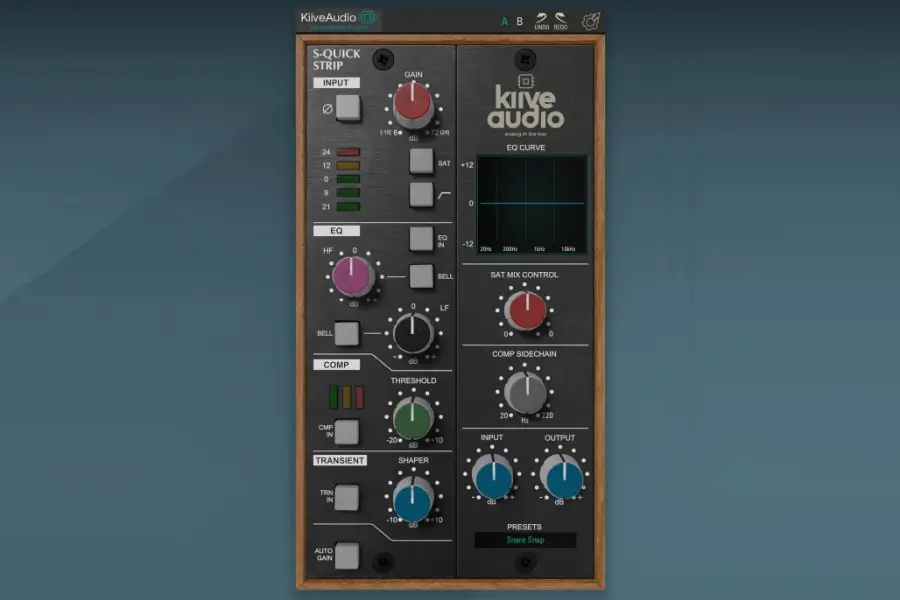The image size is (900, 600).
Task: Click the S-QUICK STRIP title
Action: coord(336,60)
